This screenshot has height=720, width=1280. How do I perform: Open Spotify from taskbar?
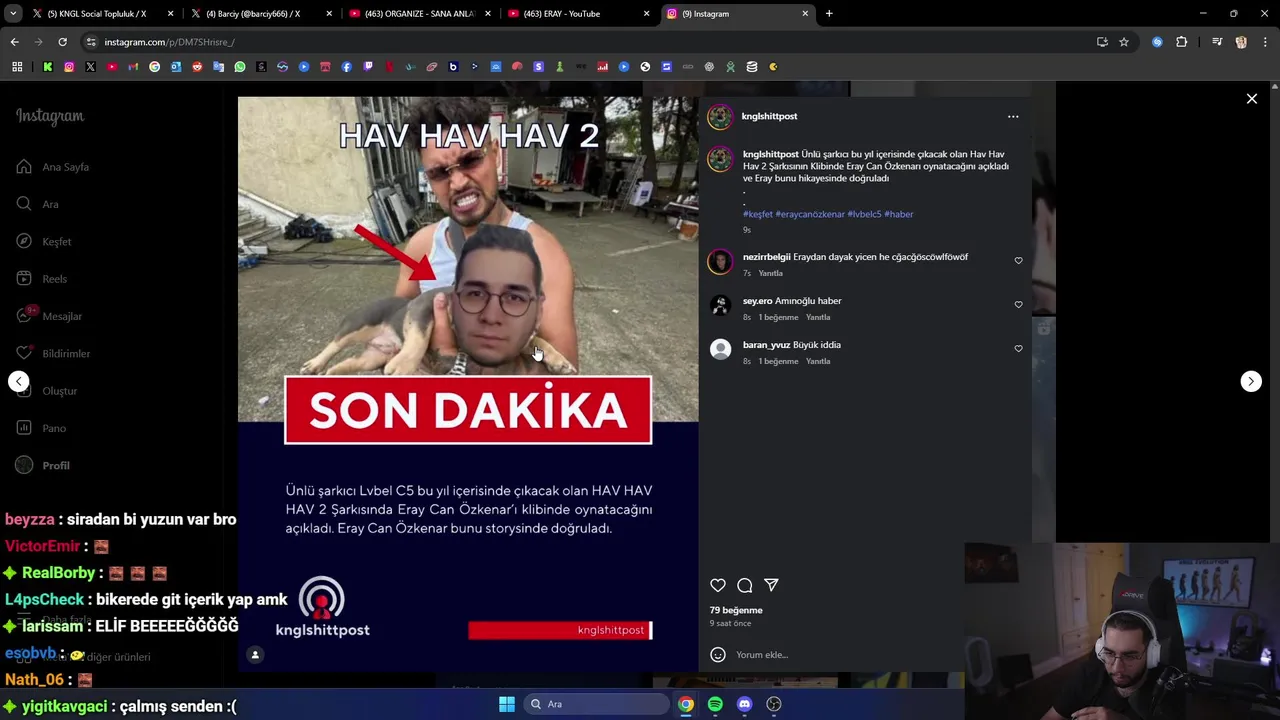click(715, 704)
